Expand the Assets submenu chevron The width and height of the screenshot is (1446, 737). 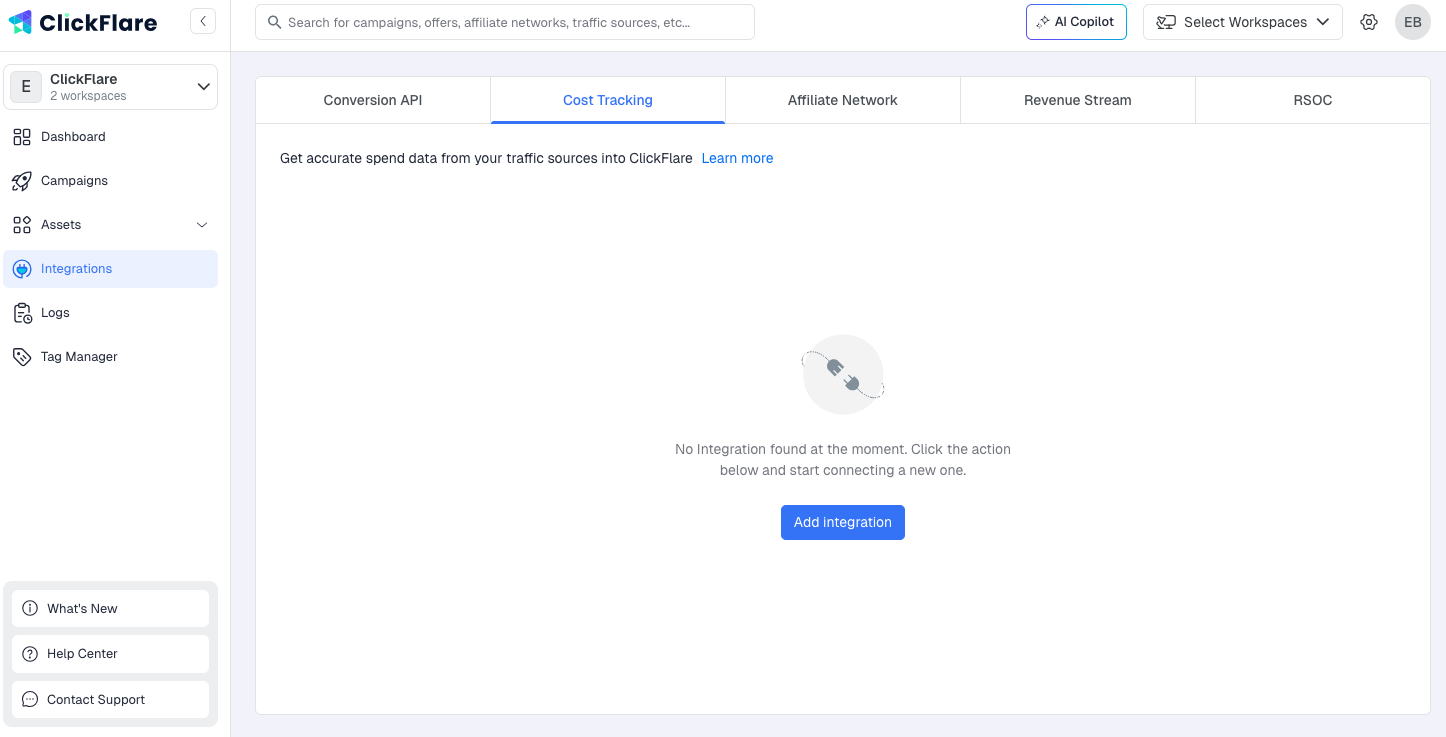click(202, 225)
